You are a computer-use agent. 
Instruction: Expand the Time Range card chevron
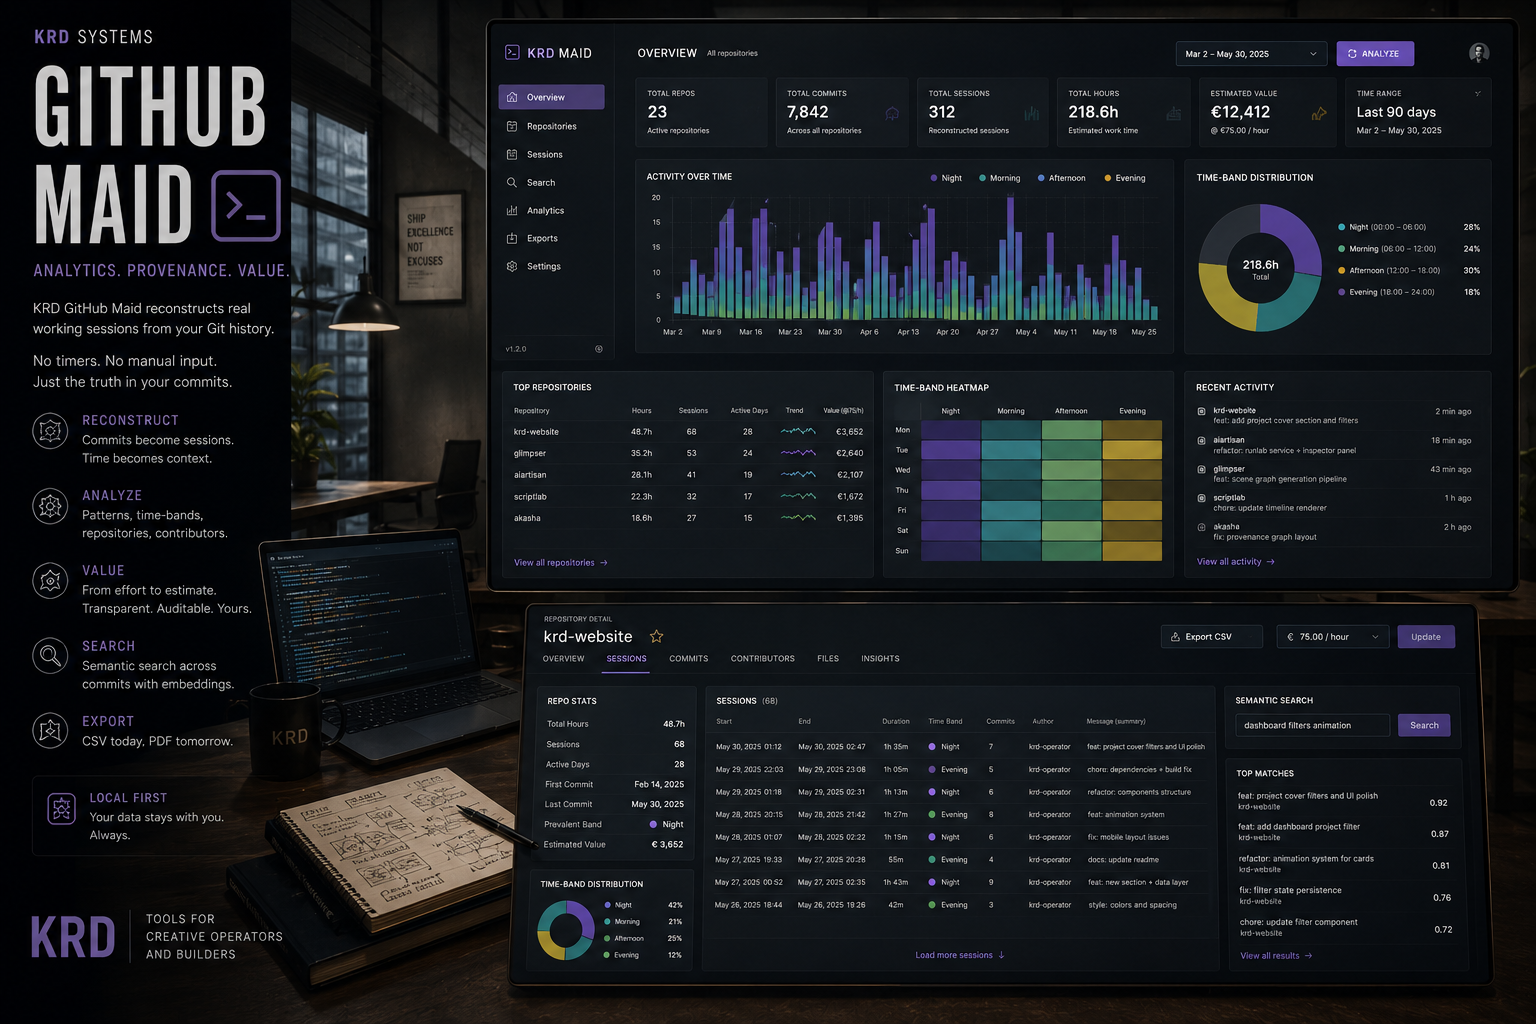1478,94
